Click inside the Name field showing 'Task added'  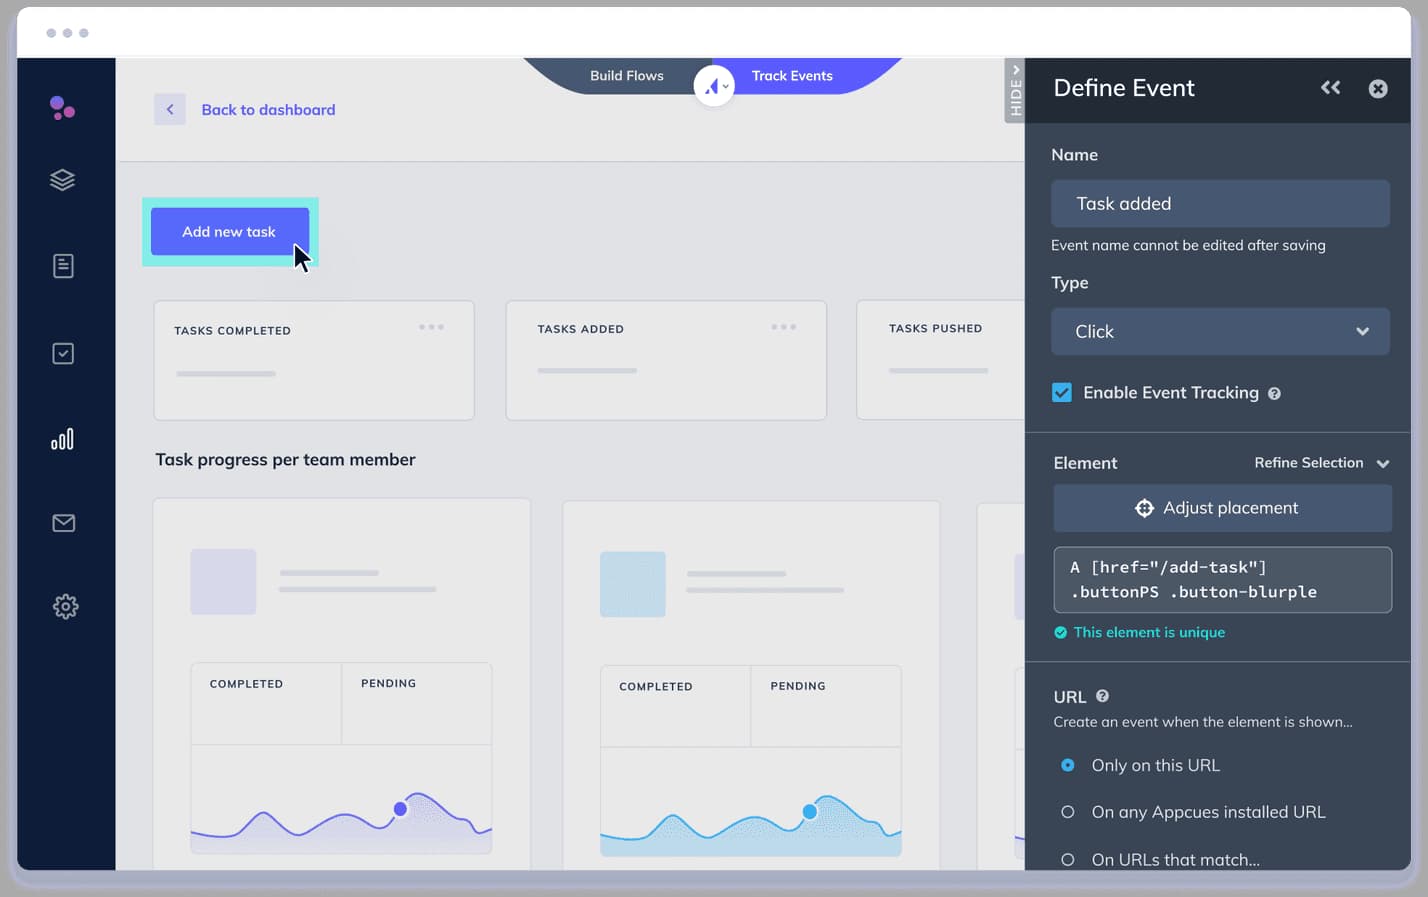tap(1219, 203)
